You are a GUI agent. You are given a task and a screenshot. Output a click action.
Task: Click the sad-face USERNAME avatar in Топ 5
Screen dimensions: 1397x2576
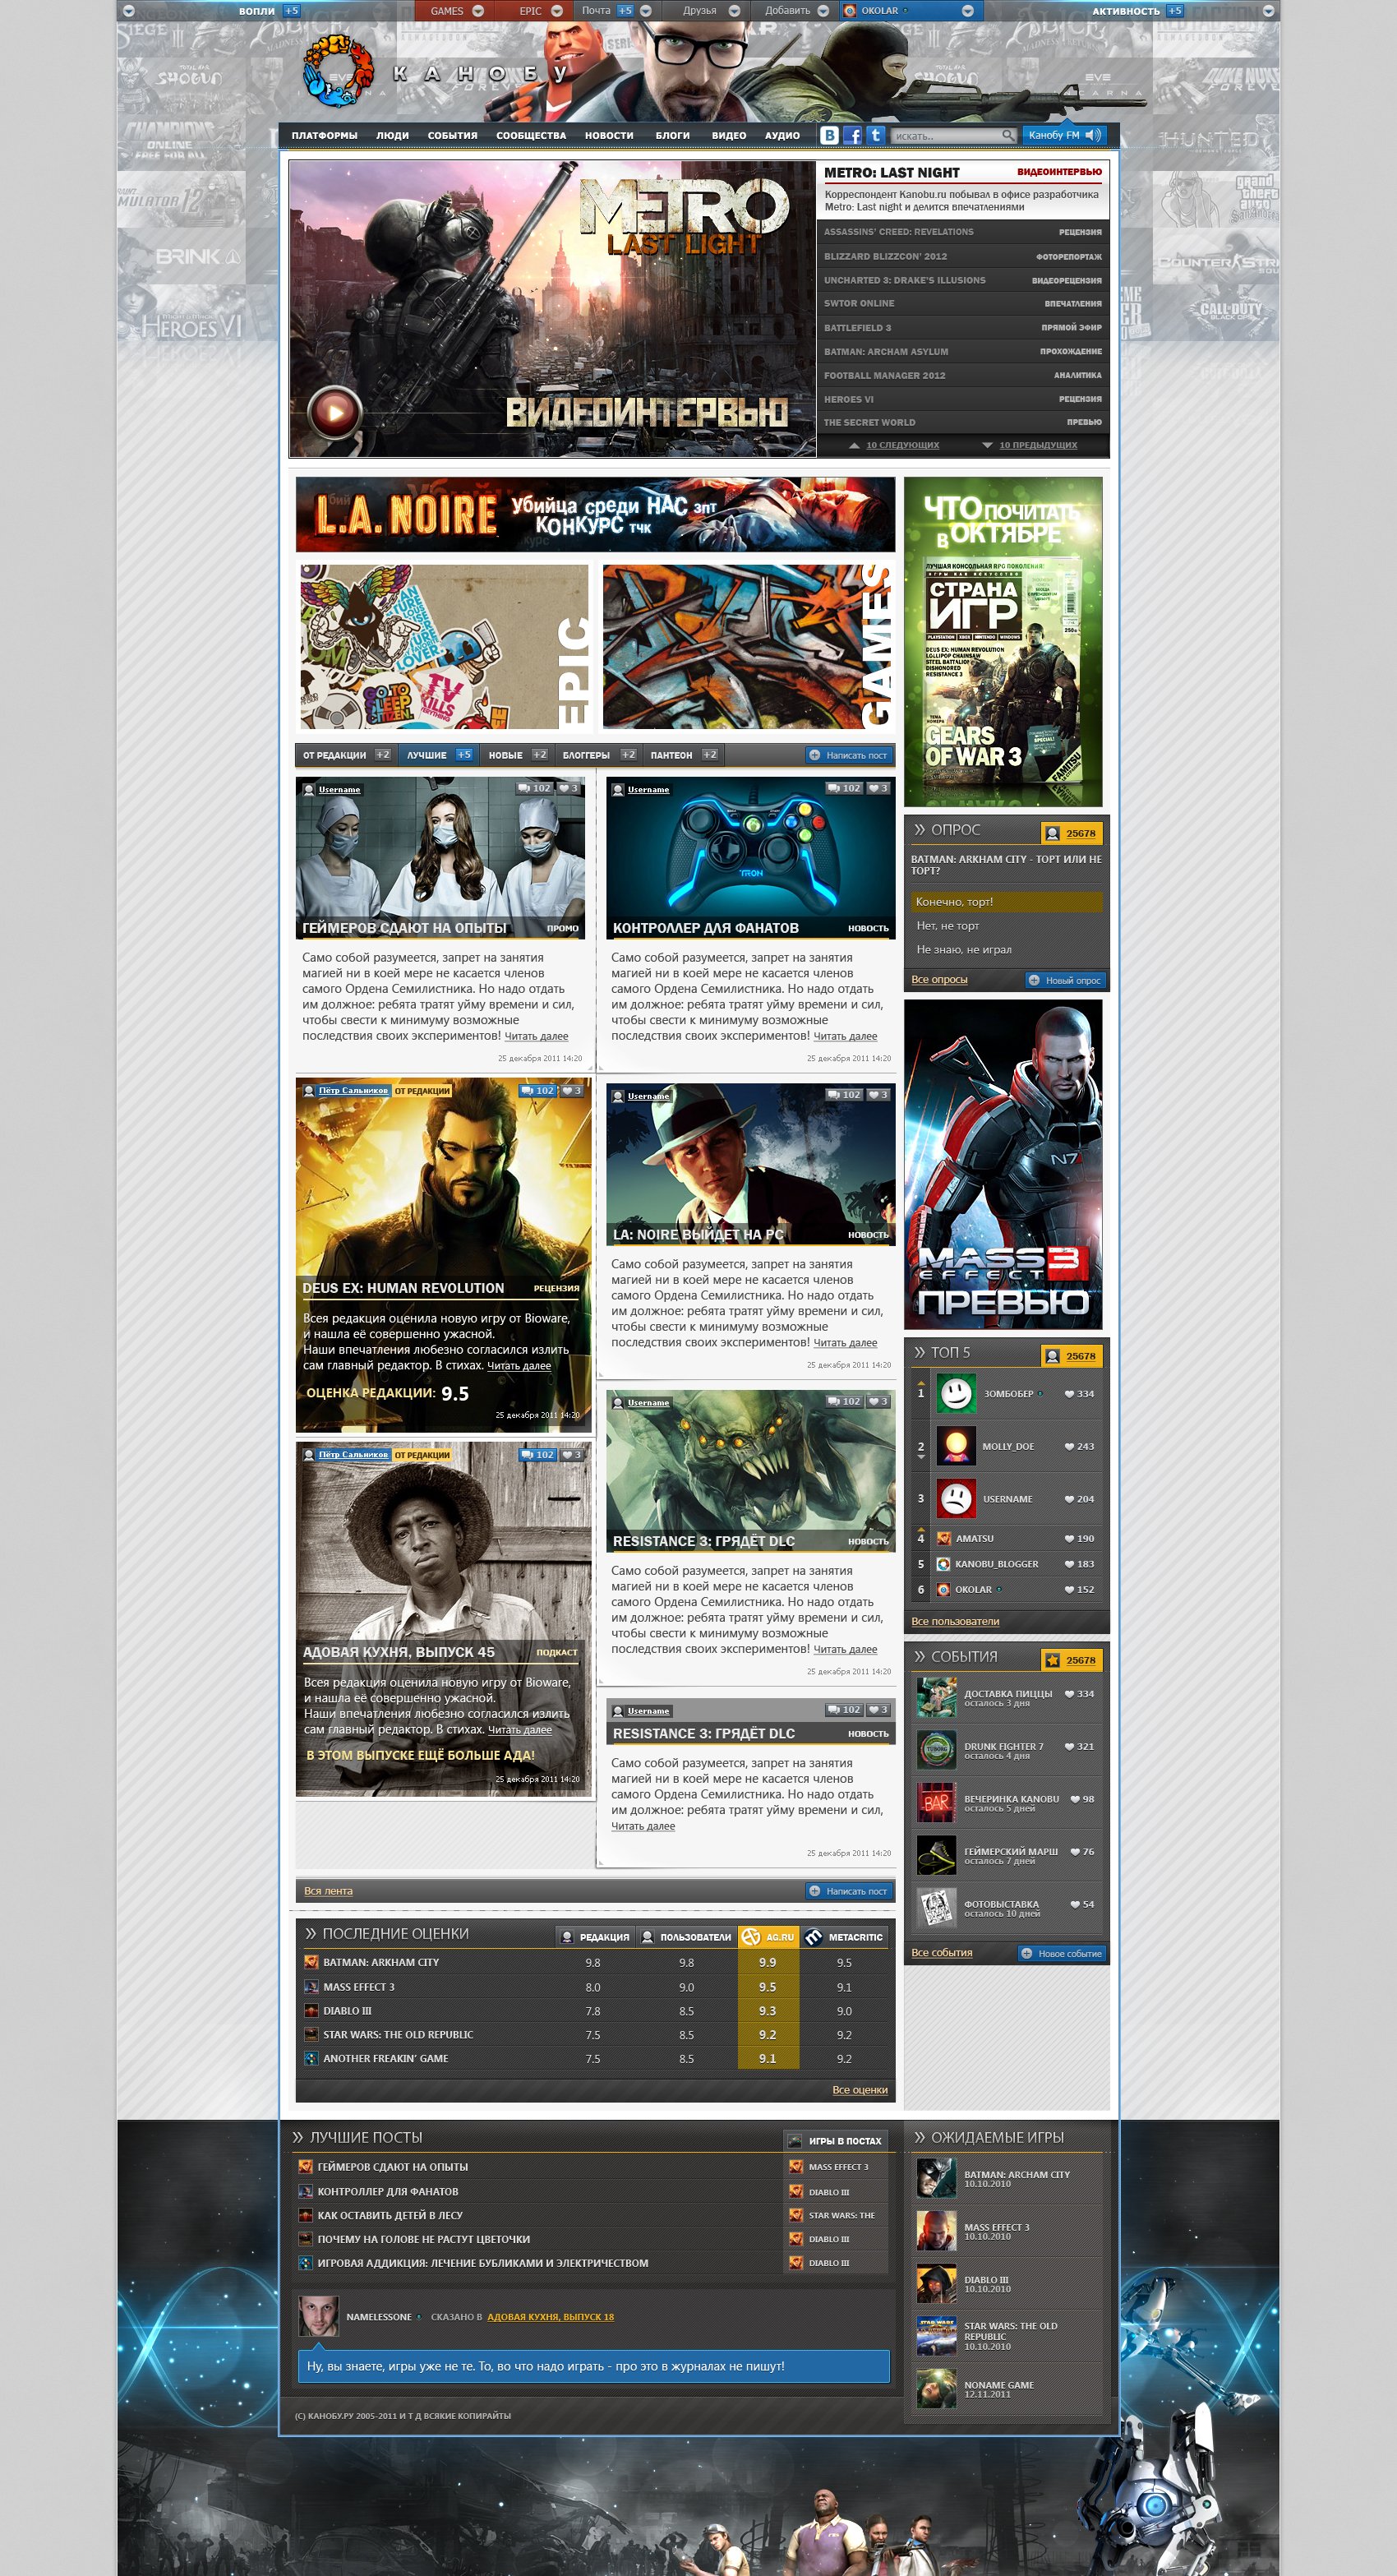coord(956,1498)
